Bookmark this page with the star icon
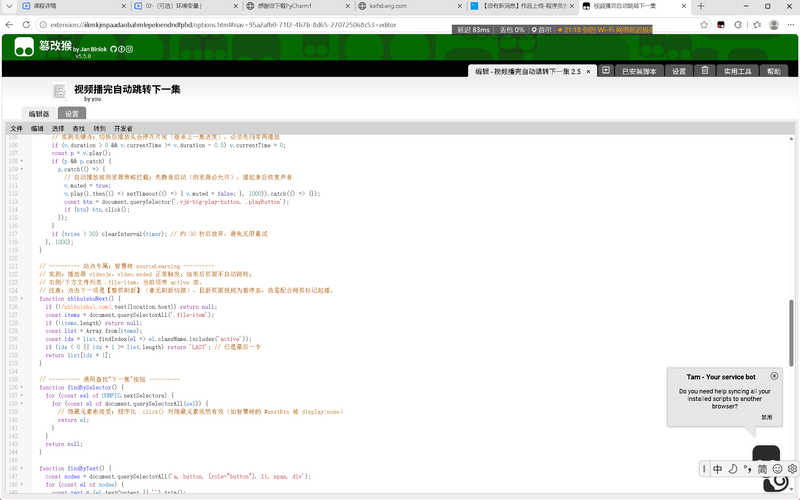This screenshot has height=500, width=800. [704, 24]
